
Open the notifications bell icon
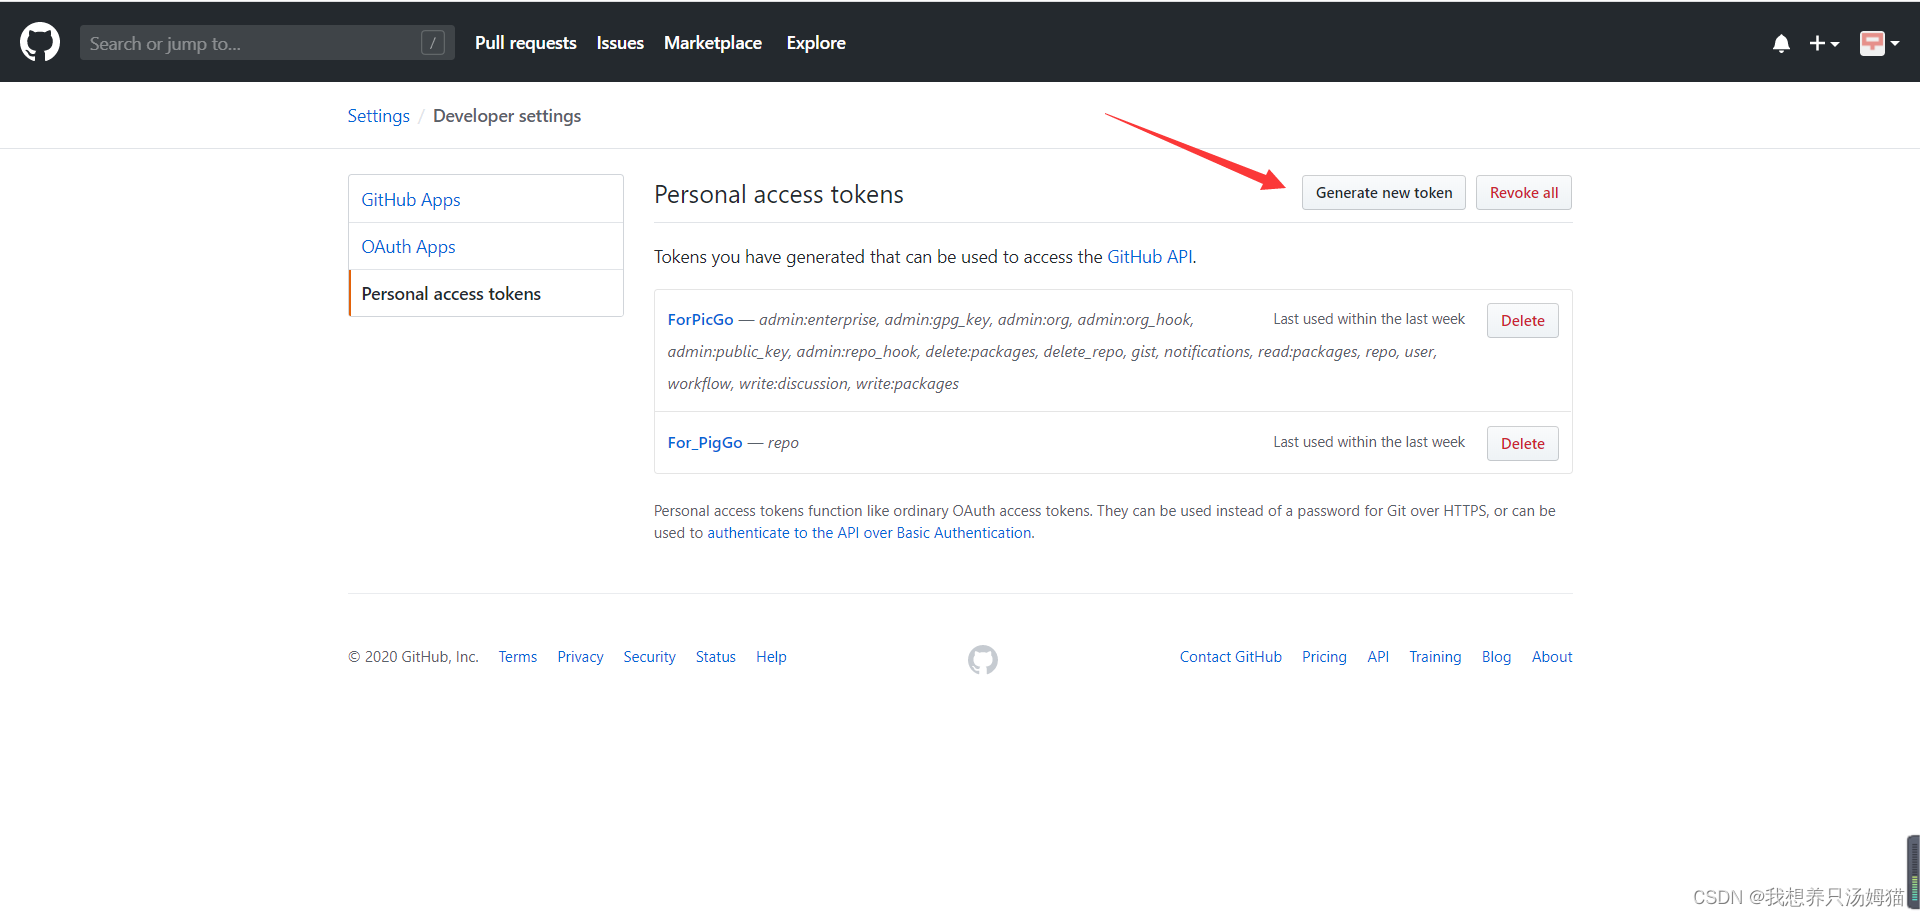click(x=1781, y=43)
